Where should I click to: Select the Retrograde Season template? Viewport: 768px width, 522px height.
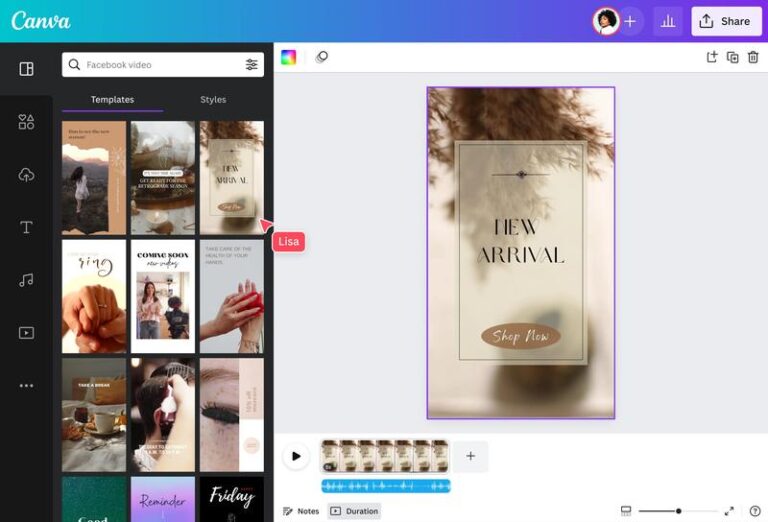pos(163,178)
